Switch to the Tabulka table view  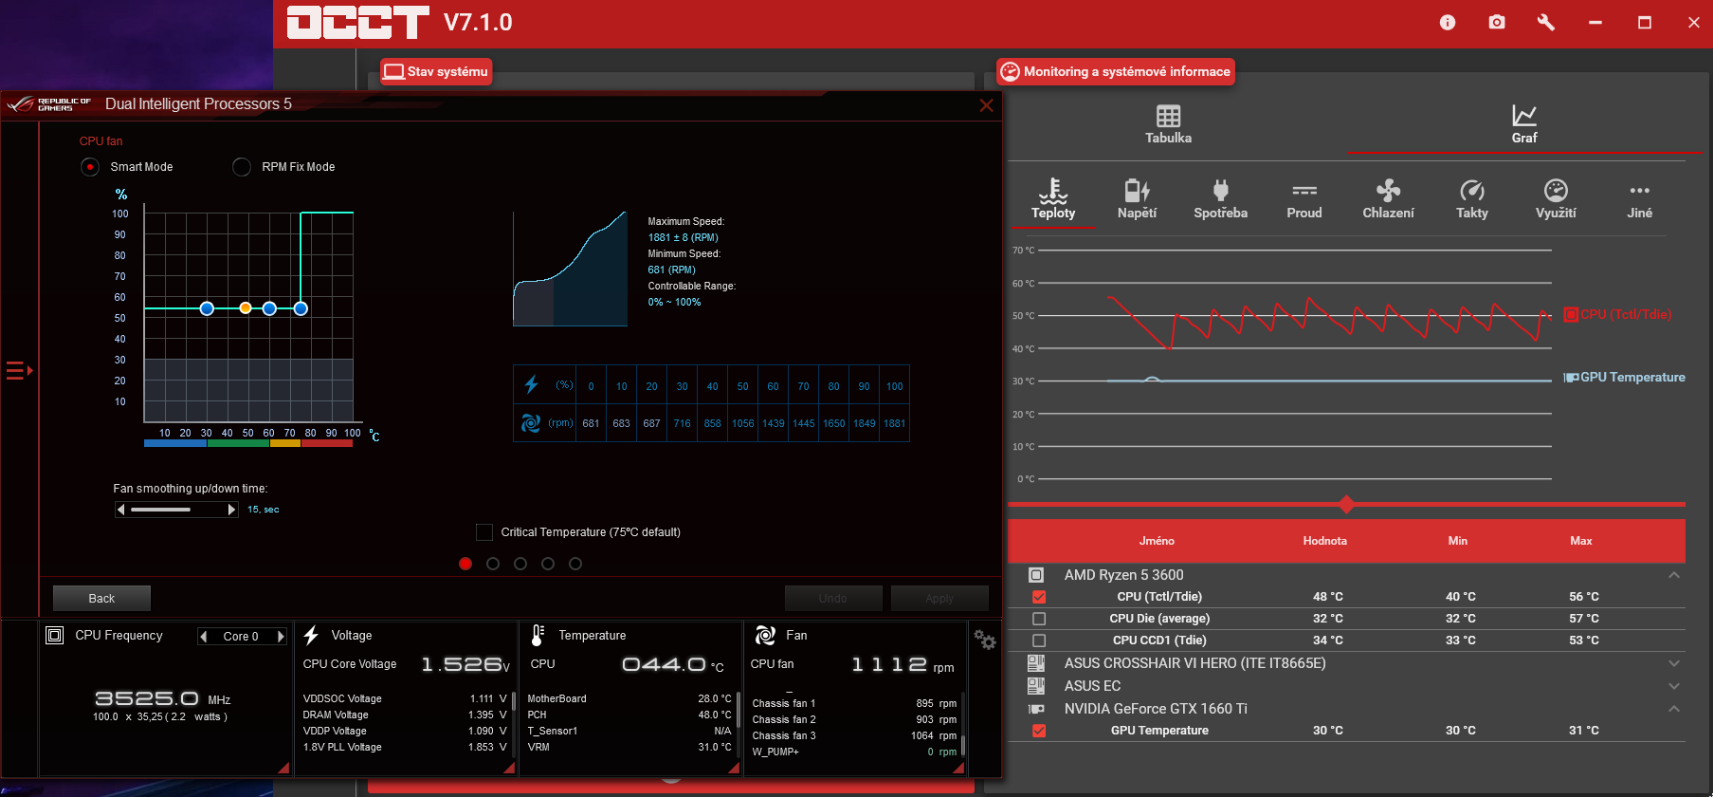[x=1168, y=124]
